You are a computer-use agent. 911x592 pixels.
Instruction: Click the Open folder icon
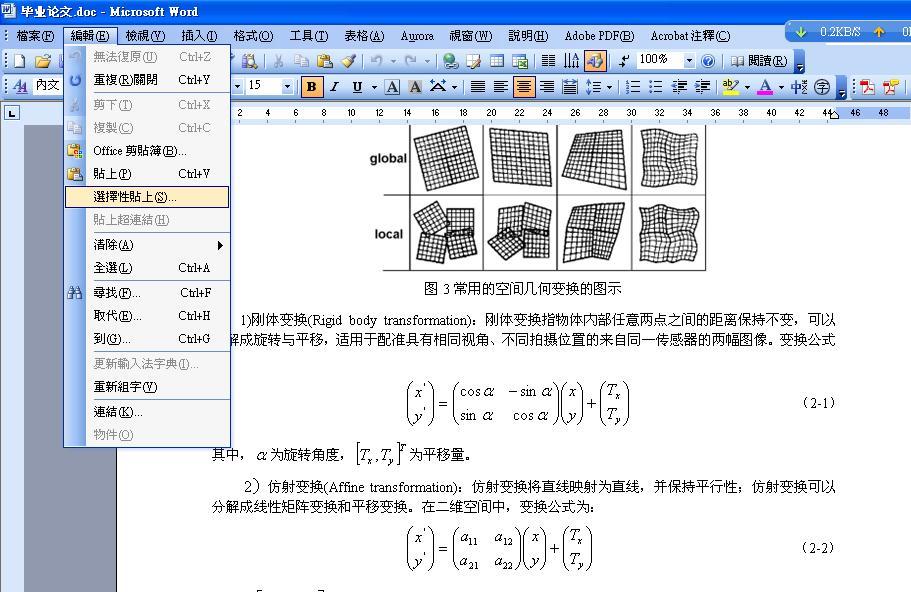click(42, 60)
